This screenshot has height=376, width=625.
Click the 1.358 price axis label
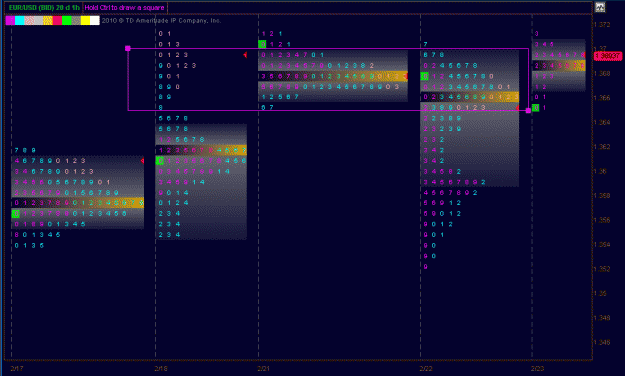coord(602,196)
